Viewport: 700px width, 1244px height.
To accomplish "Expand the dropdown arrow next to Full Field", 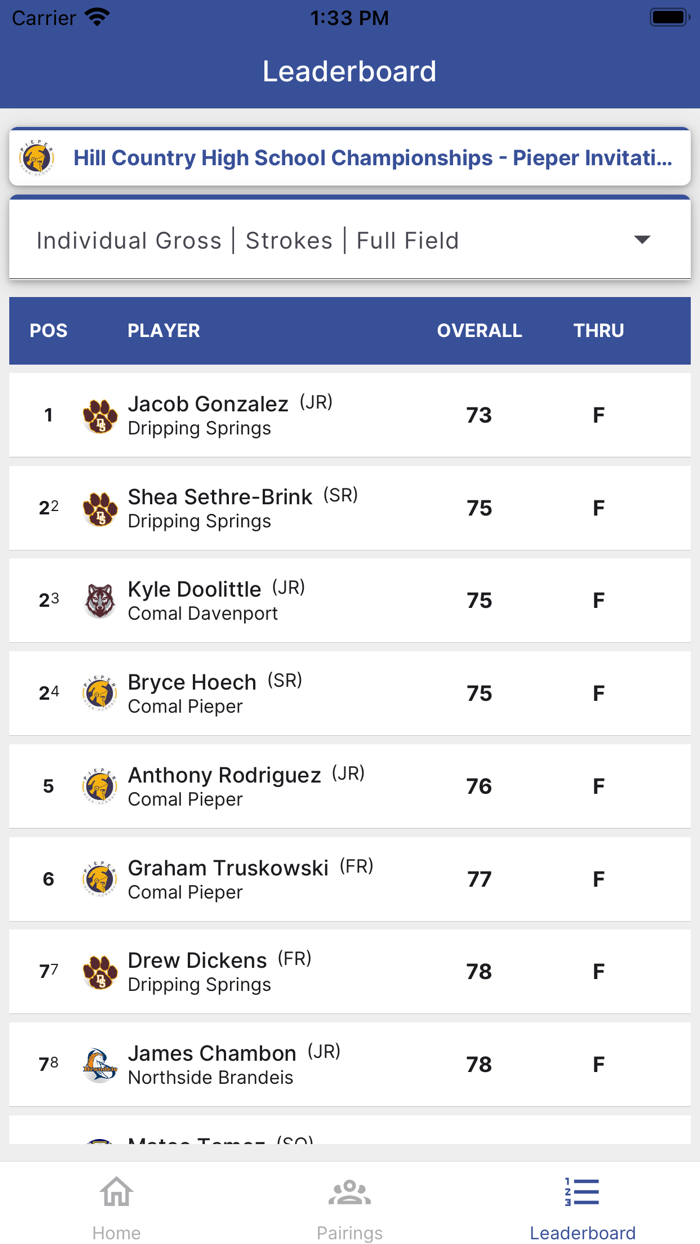I will [643, 240].
